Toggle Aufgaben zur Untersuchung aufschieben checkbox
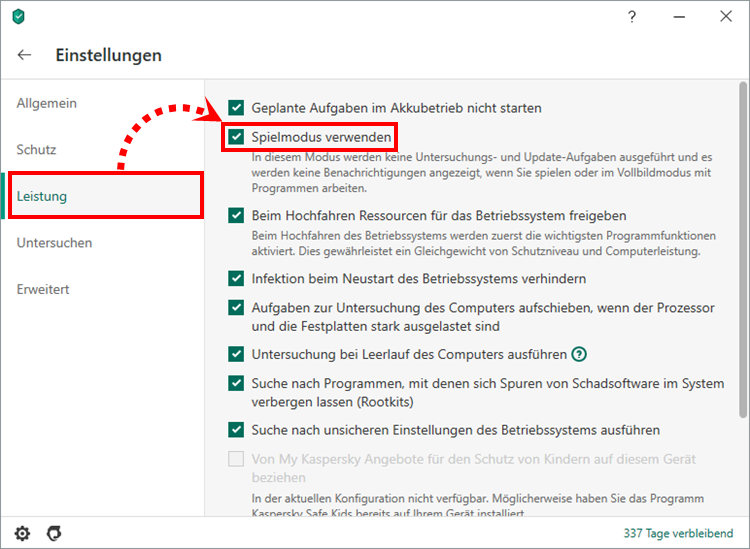Viewport: 750px width, 549px height. 236,307
